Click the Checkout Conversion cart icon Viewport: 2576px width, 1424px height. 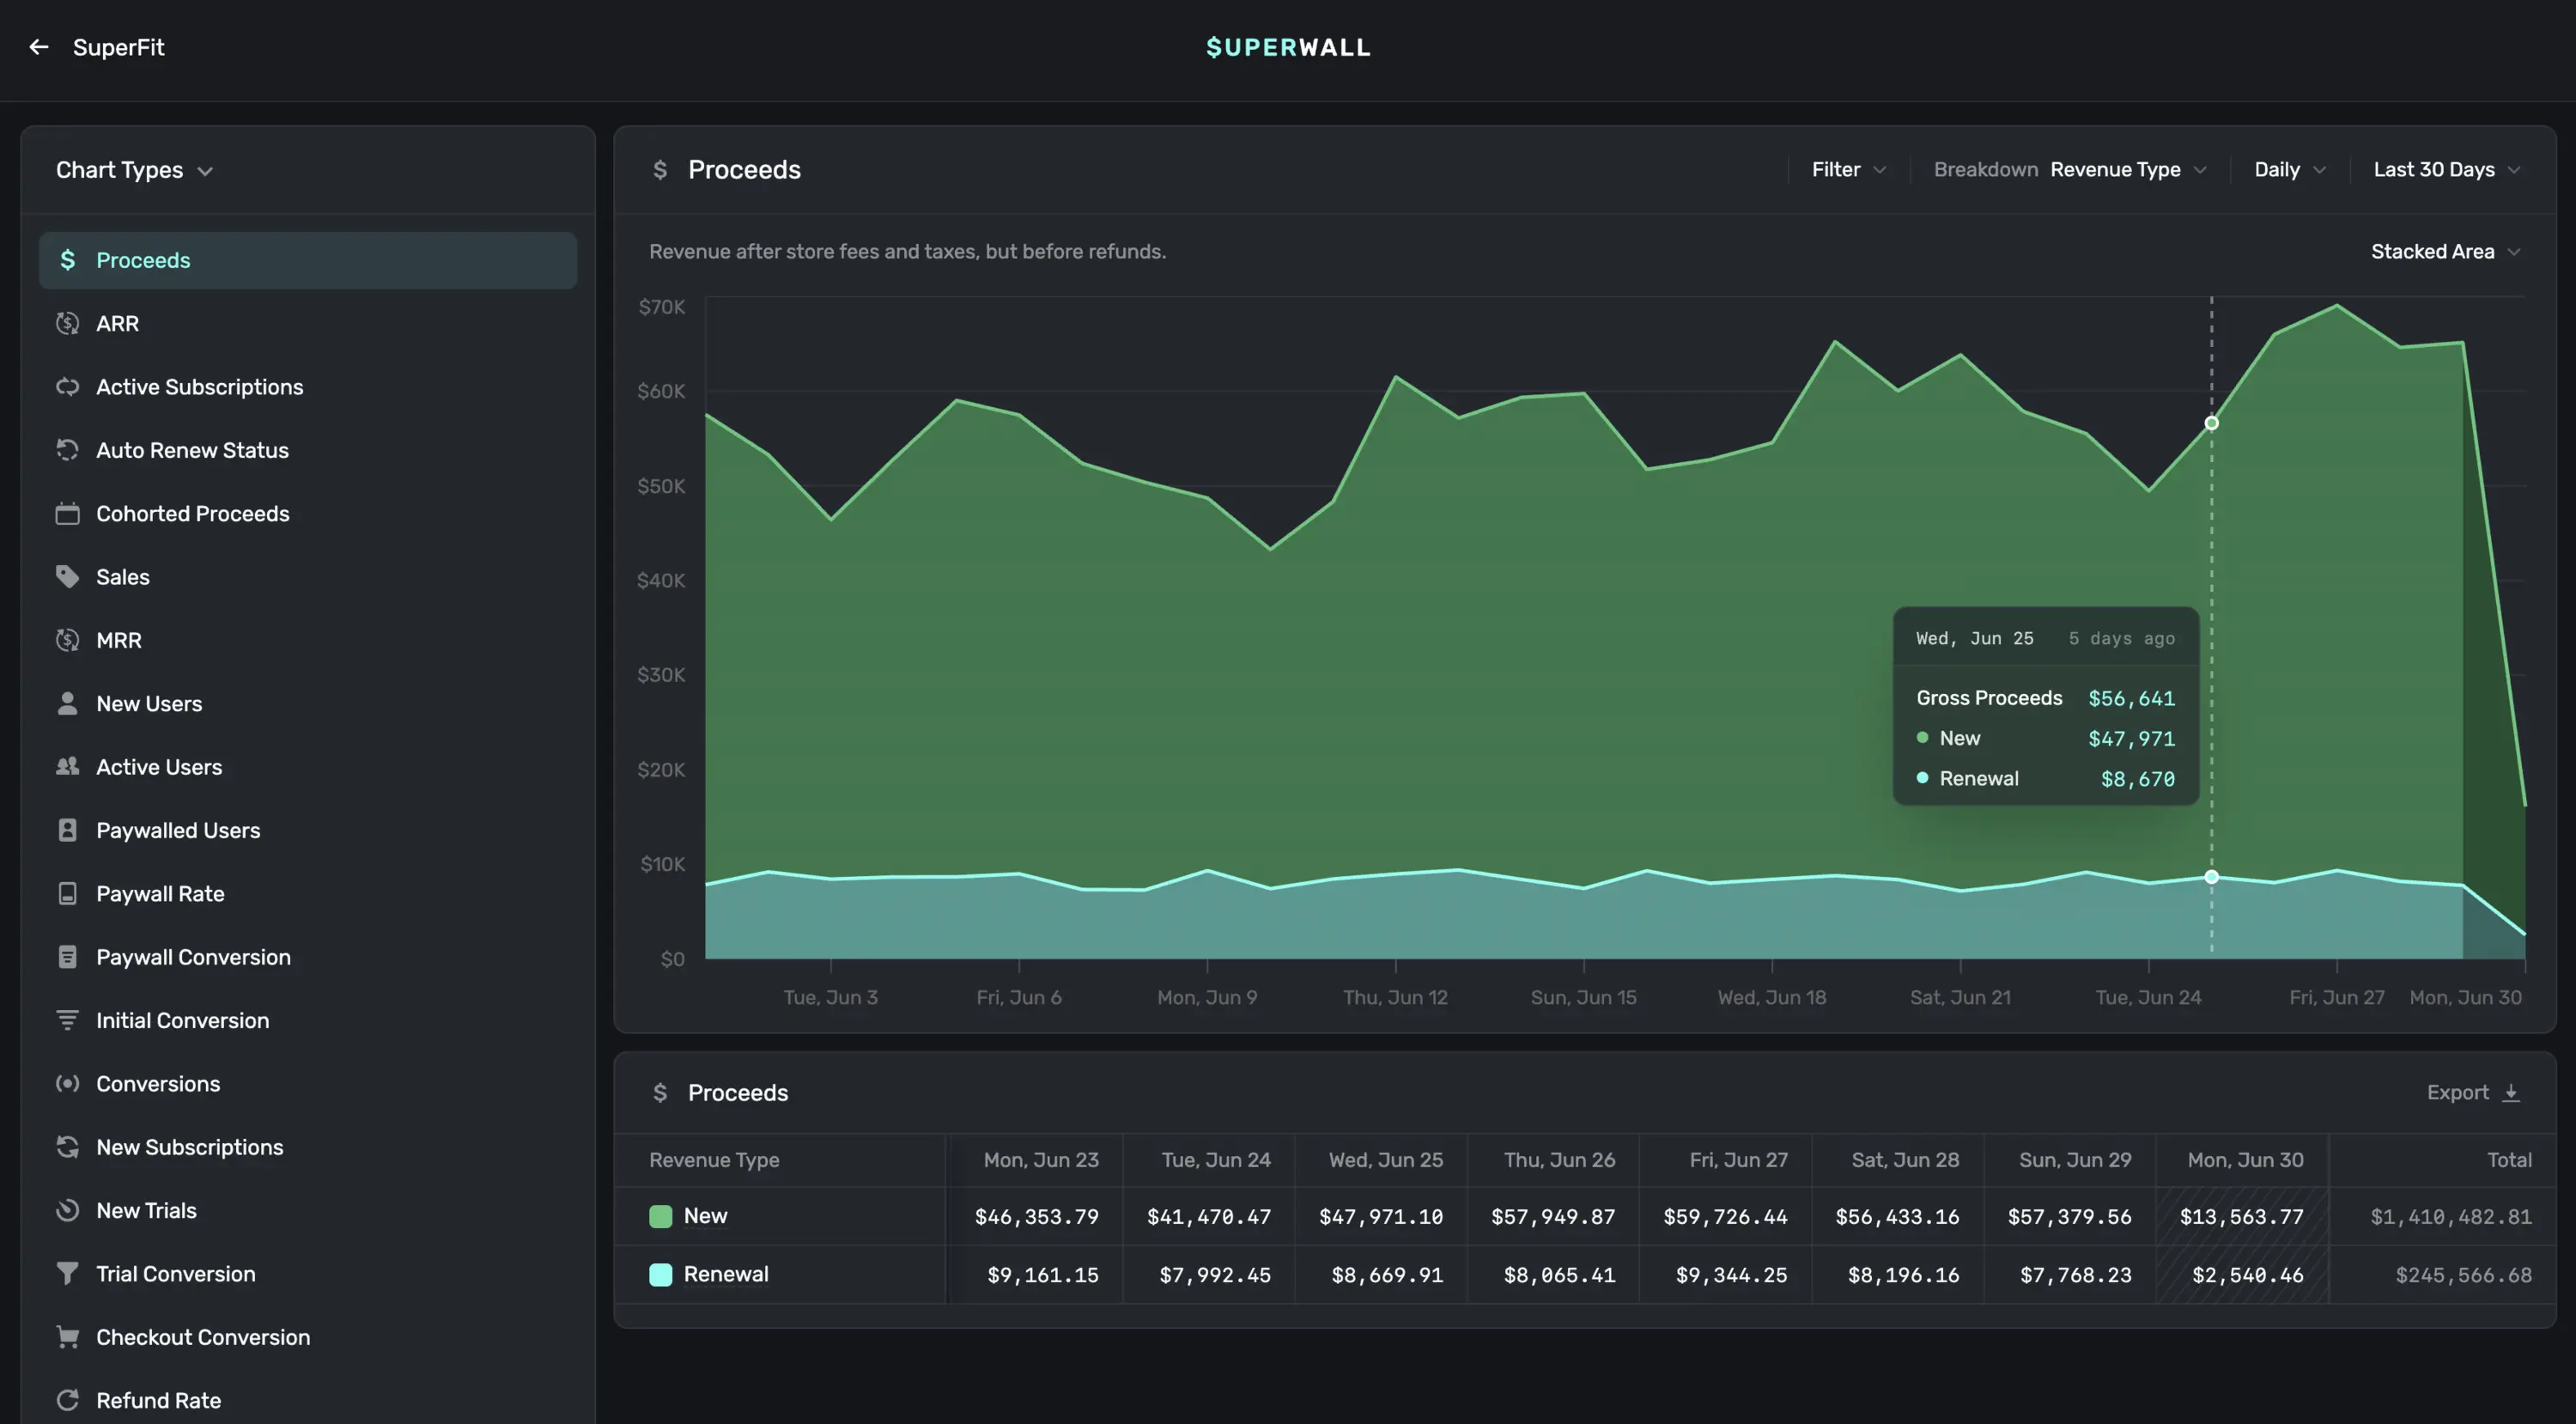[67, 1337]
